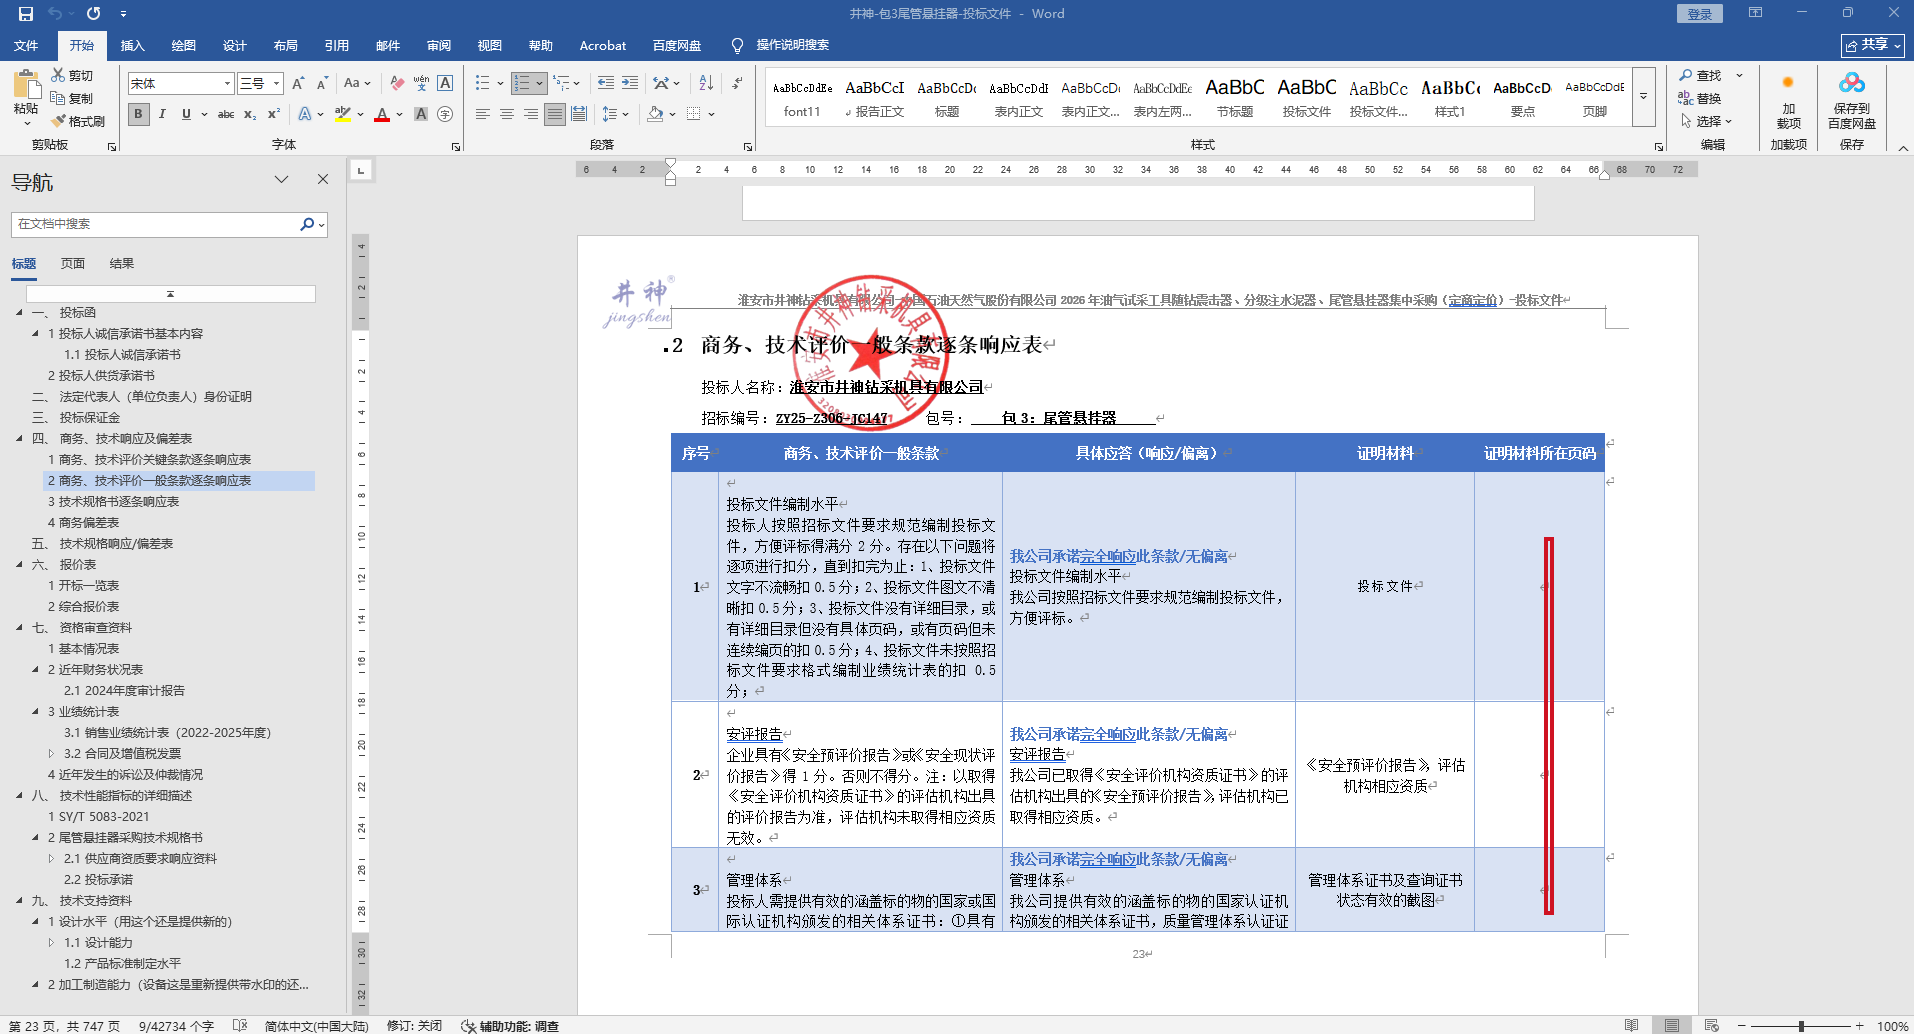Click the red font color swatch
Viewport: 1914px width, 1034px height.
(x=381, y=114)
